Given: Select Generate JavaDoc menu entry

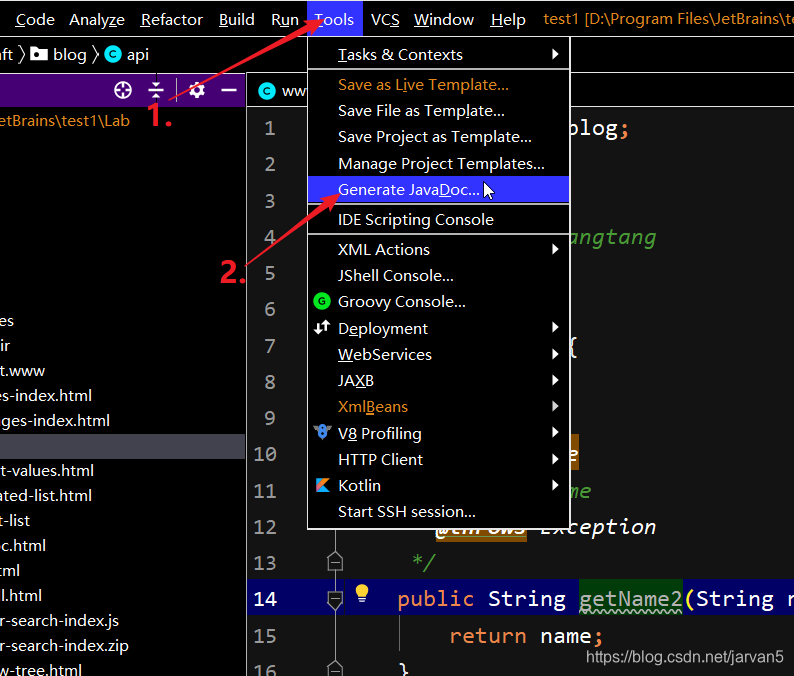Looking at the screenshot, I should coord(439,189).
